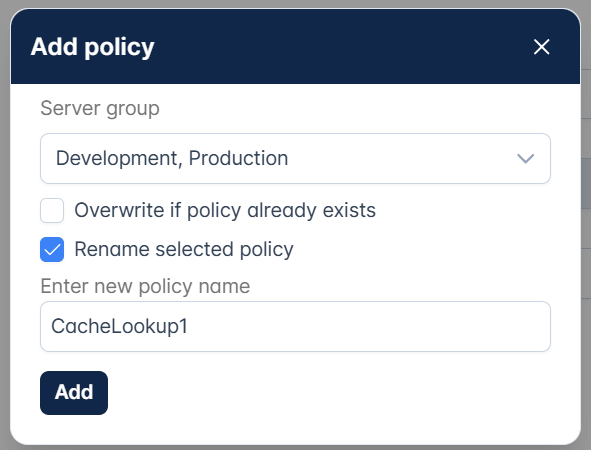Click the 'Server group' label
This screenshot has height=450, width=591.
(100, 109)
